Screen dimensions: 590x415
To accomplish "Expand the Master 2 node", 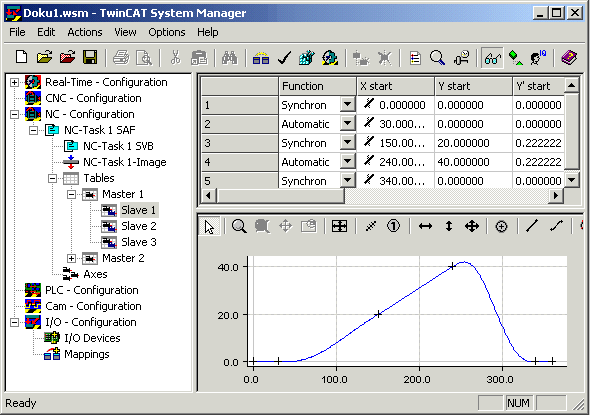I will tap(71, 258).
